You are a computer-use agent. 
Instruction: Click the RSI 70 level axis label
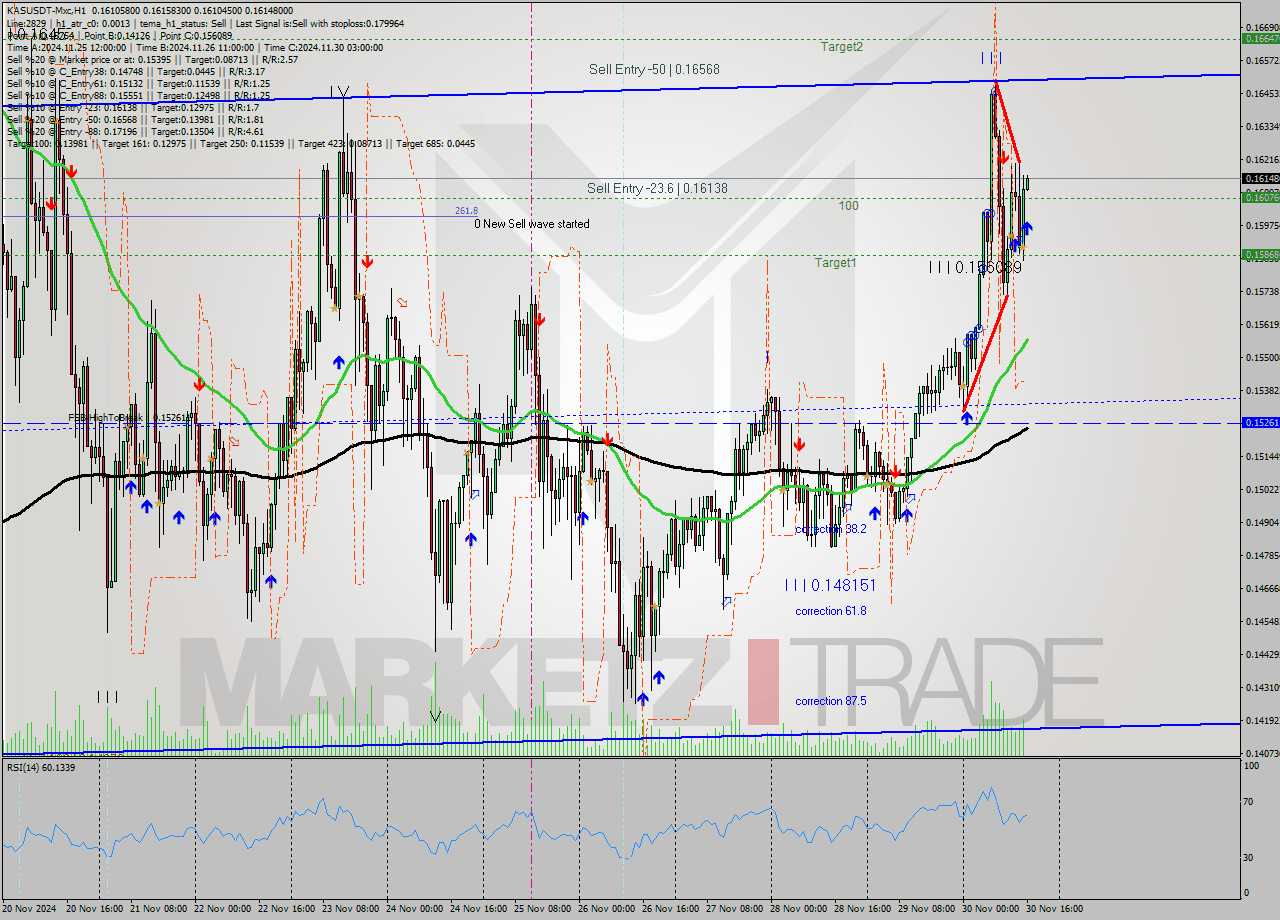(x=1249, y=801)
